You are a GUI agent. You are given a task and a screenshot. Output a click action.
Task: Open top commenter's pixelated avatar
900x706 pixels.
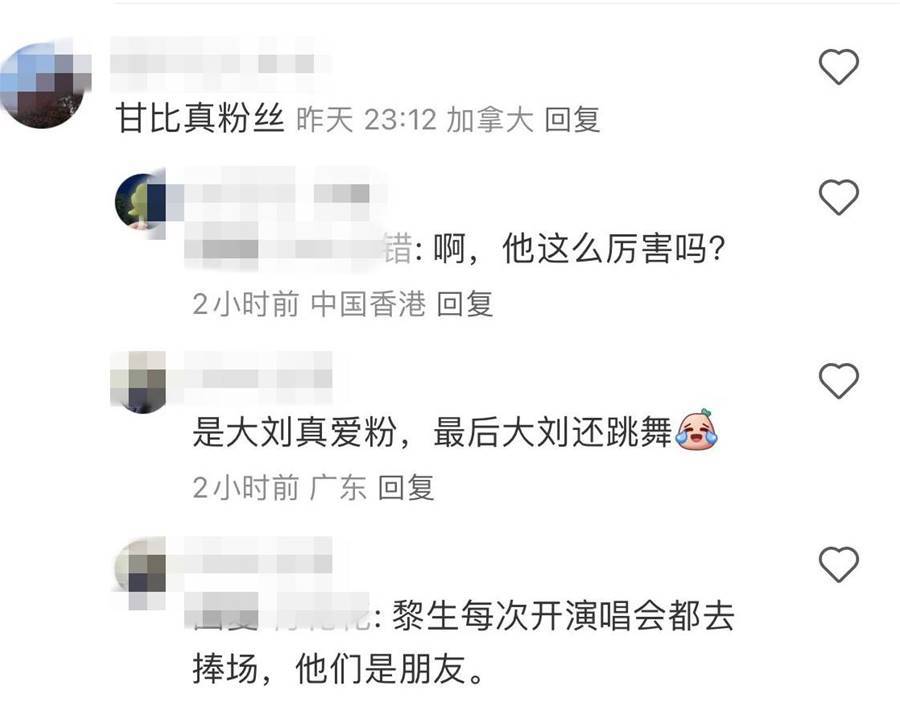click(x=45, y=84)
